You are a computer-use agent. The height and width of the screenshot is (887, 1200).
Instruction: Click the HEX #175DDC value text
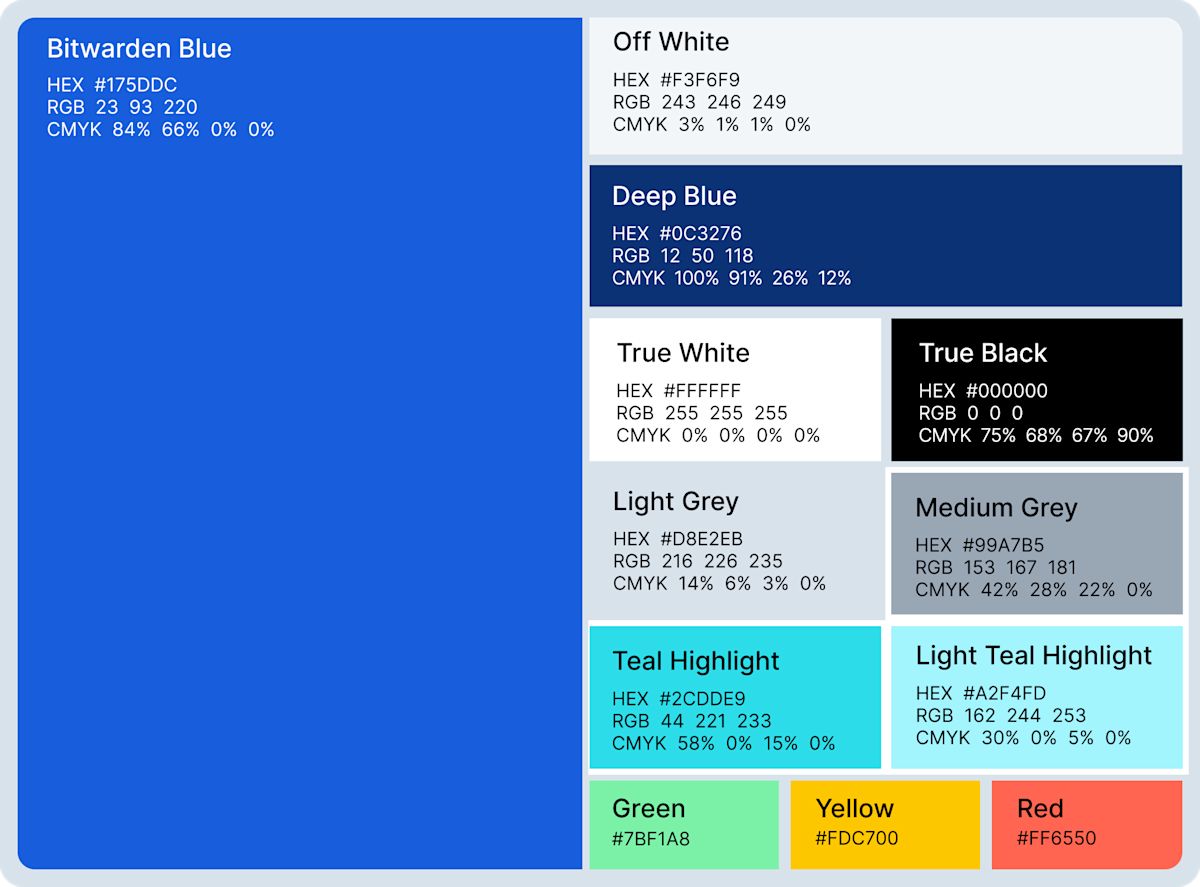pyautogui.click(x=112, y=85)
